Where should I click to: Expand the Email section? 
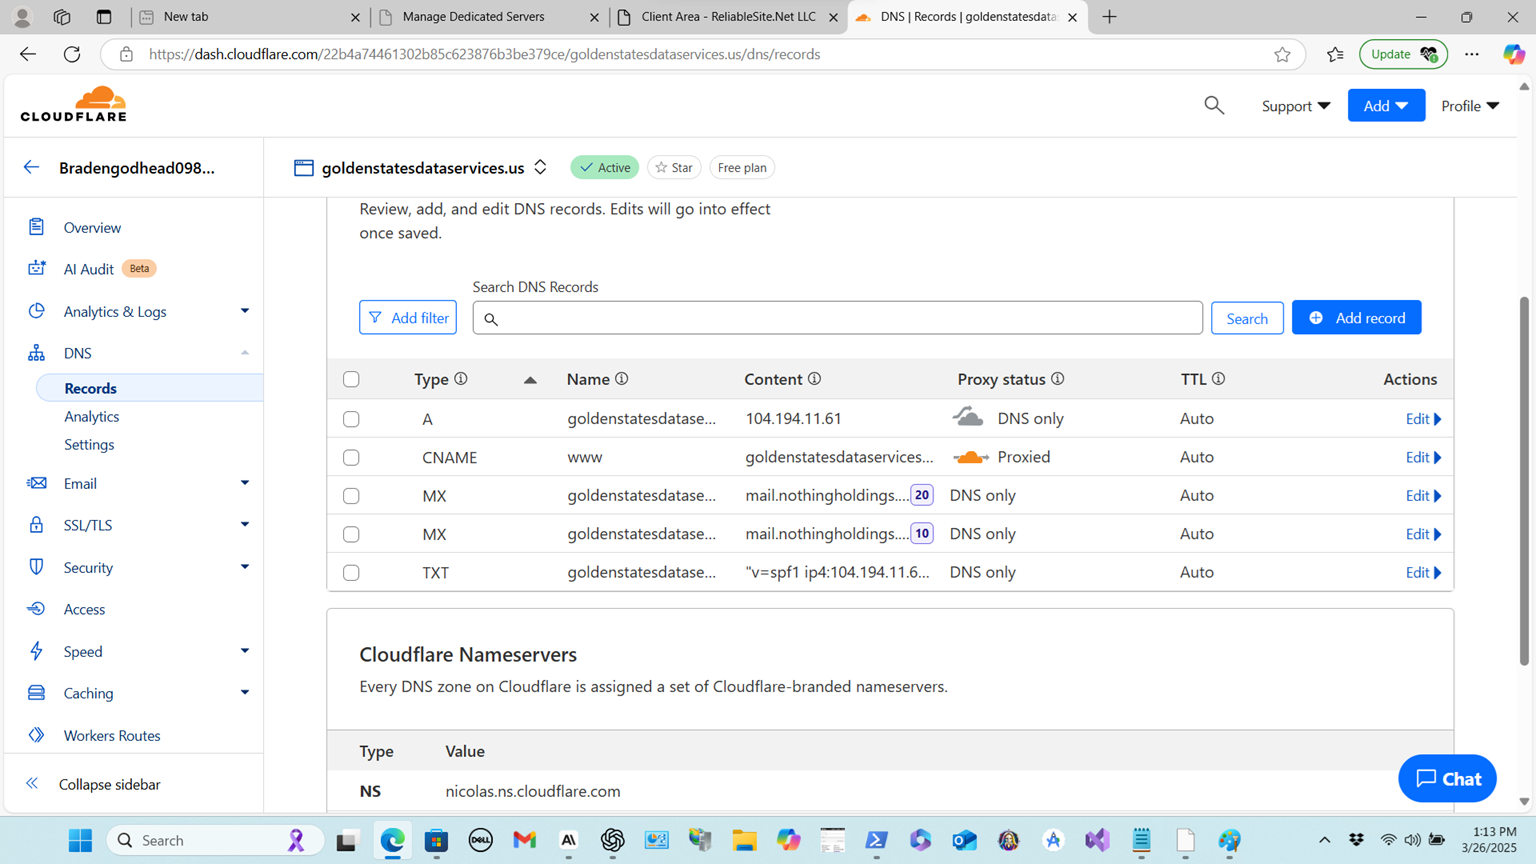point(244,483)
